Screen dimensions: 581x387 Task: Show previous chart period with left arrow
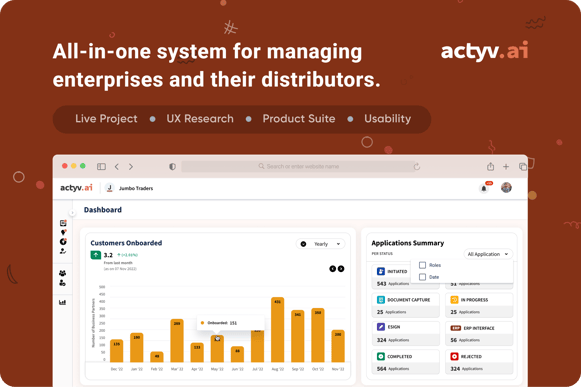point(332,269)
